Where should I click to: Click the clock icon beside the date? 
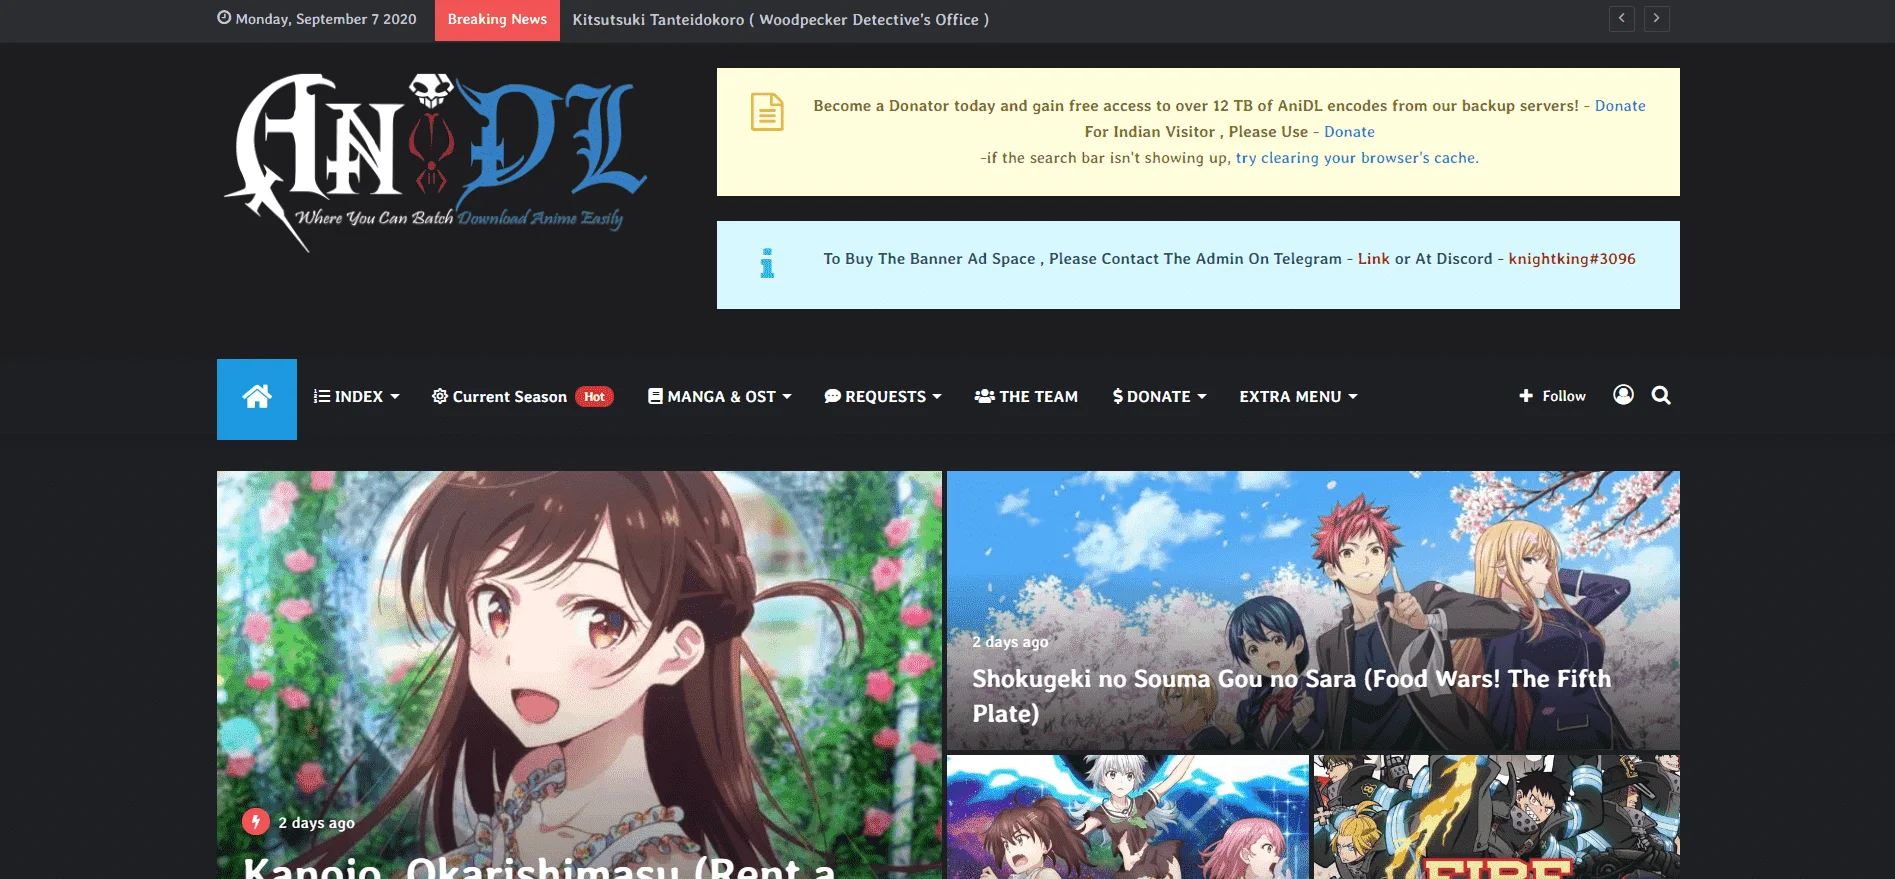224,18
